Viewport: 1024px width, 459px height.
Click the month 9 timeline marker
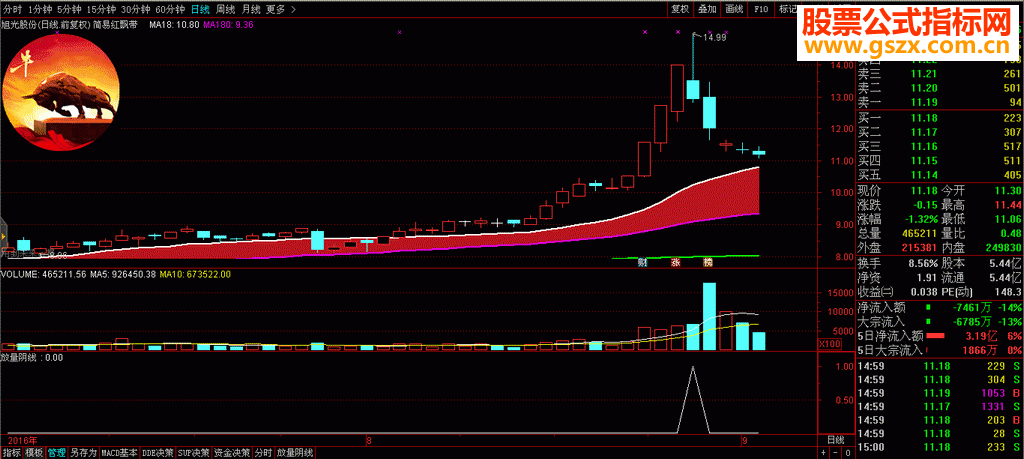744,440
